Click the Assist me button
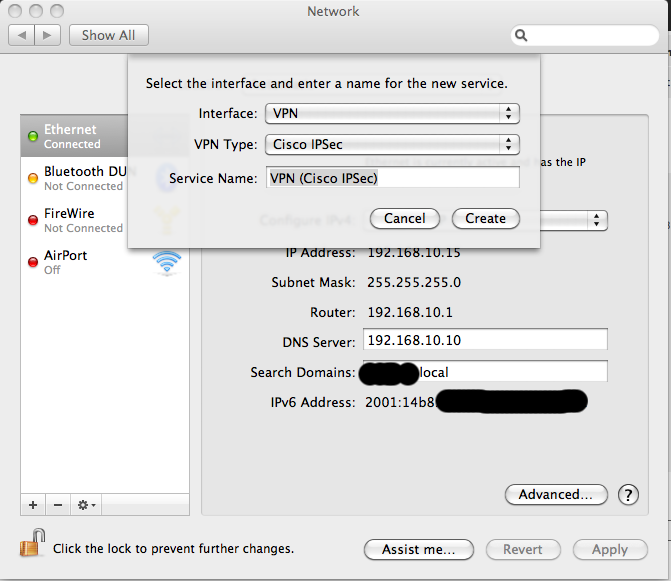 click(419, 549)
